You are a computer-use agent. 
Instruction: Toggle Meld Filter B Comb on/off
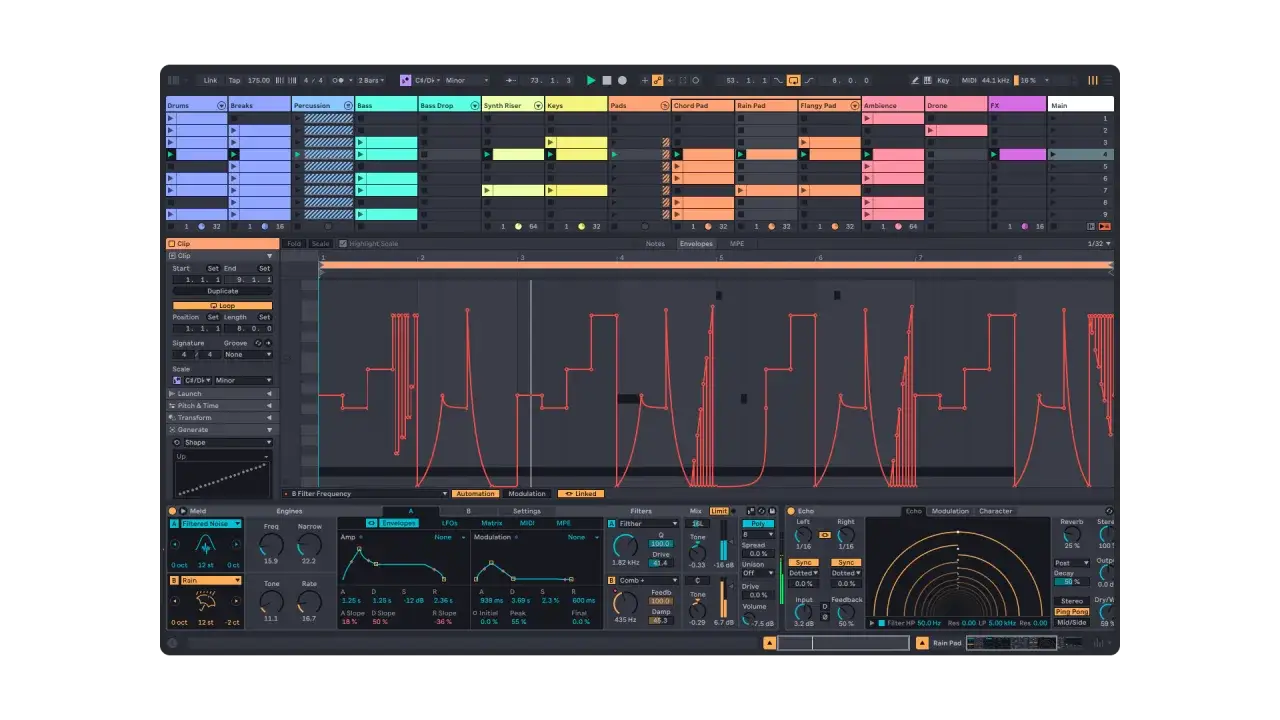[x=612, y=580]
